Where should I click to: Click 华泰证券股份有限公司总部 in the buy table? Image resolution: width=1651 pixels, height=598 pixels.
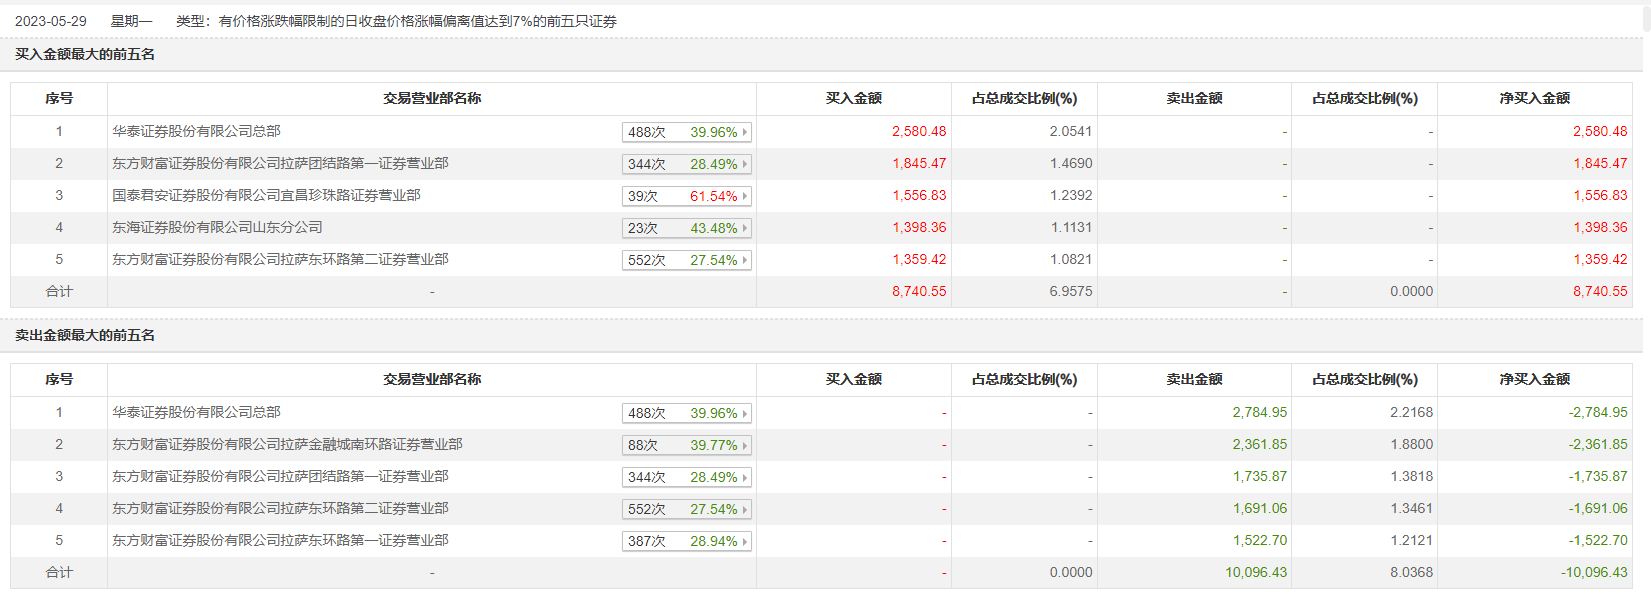pos(196,131)
